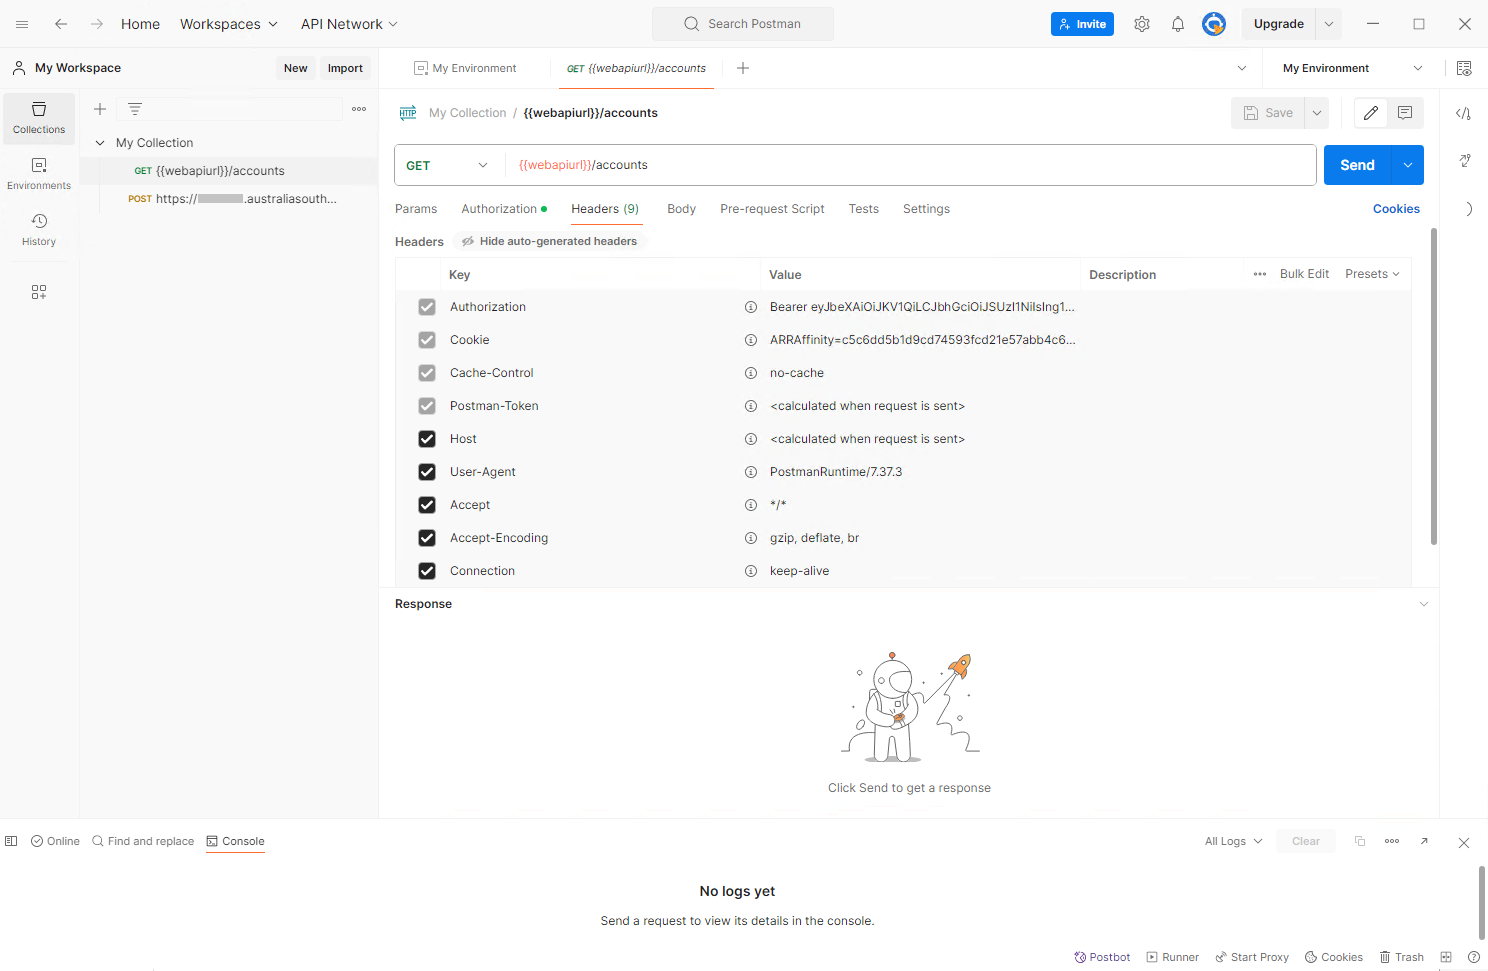The height and width of the screenshot is (971, 1488).
Task: Click the settings gear icon
Action: click(x=1142, y=24)
